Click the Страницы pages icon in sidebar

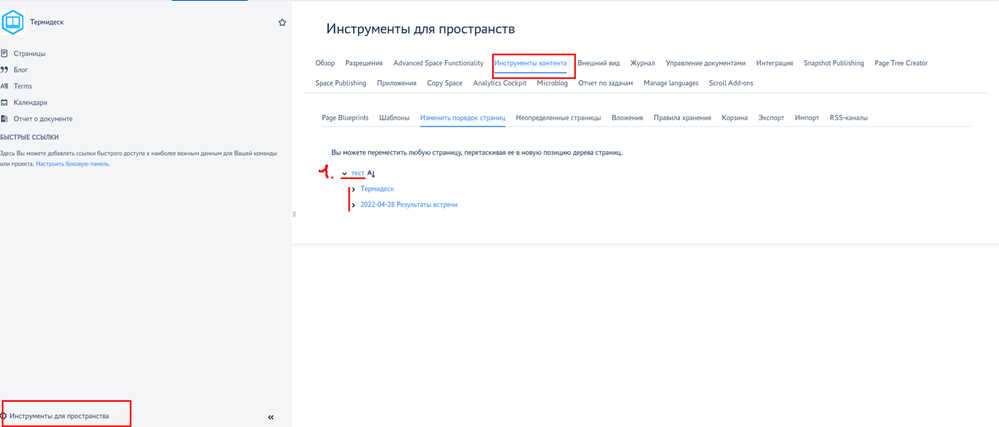click(4, 54)
